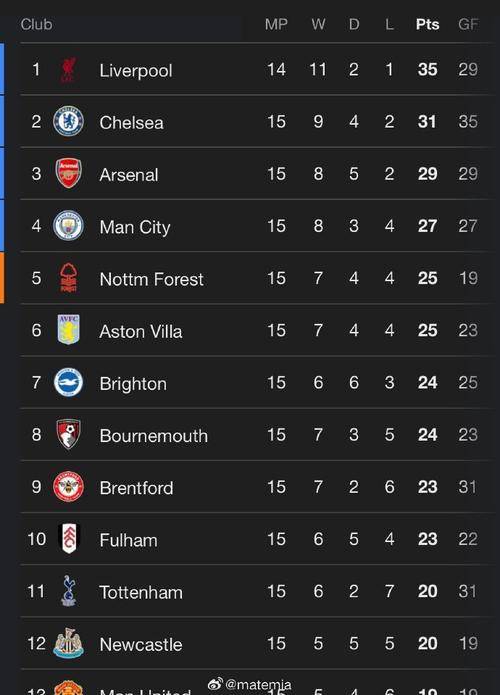Viewport: 500px width, 695px height.
Task: Select the MP column header
Action: click(x=276, y=24)
